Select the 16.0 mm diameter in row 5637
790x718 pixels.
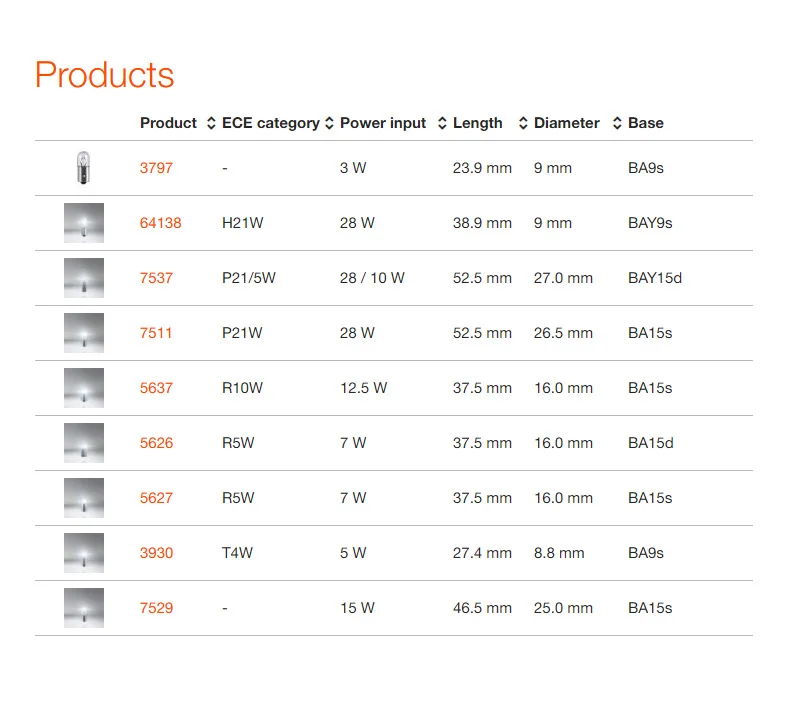563,388
